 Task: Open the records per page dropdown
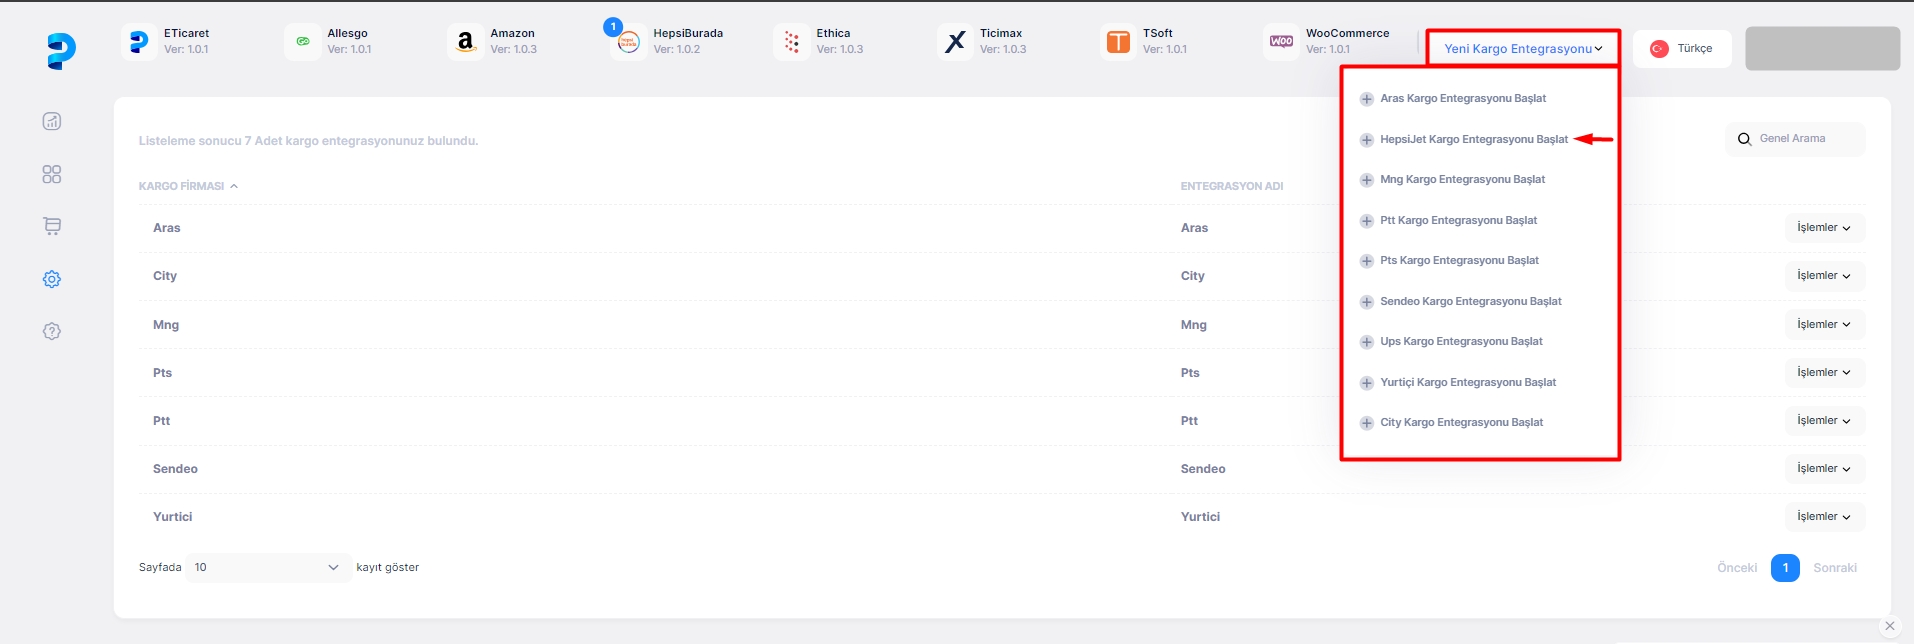(x=267, y=568)
